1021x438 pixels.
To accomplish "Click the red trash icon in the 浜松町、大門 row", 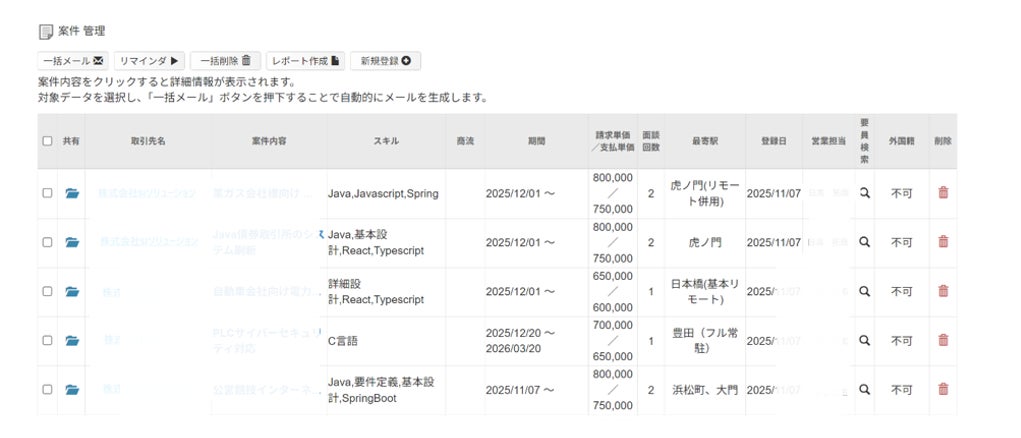I will 943,389.
